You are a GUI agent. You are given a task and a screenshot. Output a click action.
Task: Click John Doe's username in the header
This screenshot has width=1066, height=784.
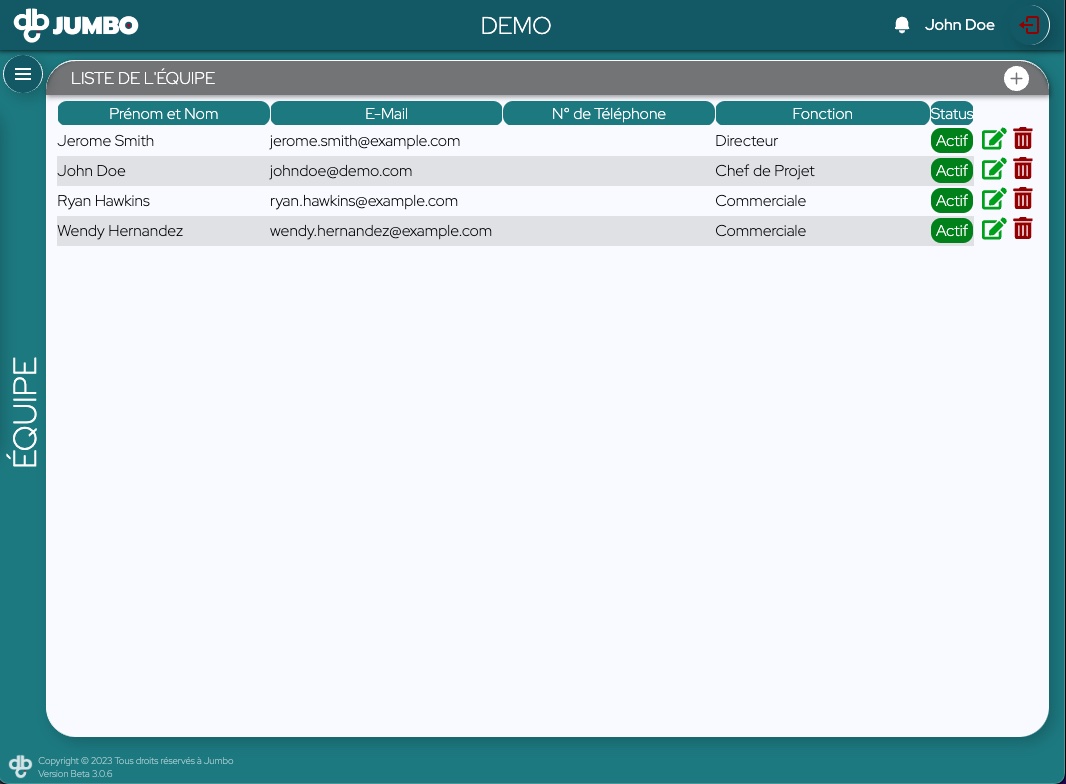point(959,25)
